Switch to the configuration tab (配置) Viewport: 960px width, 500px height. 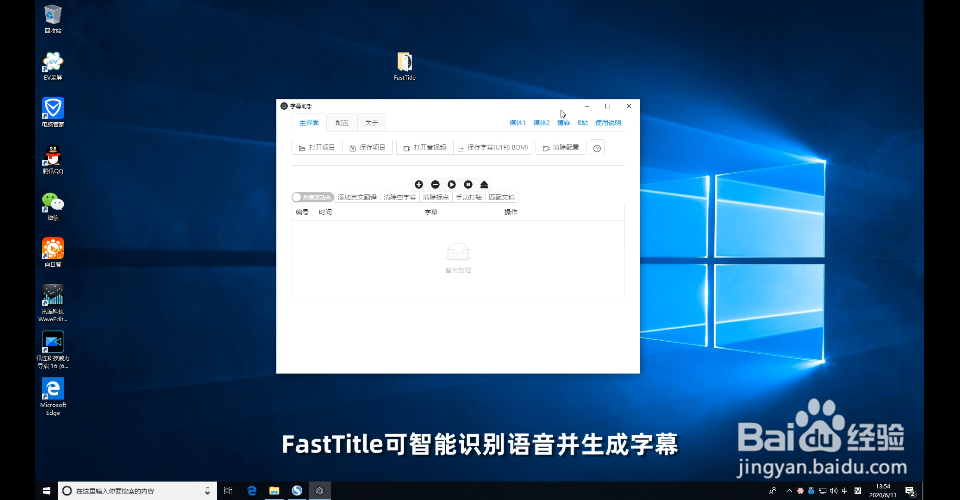[x=342, y=122]
